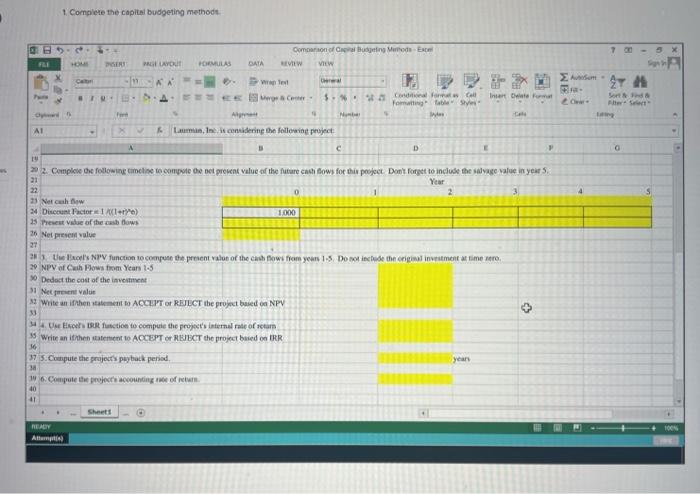The image size is (700, 494).
Task: Add a new sheet with plus button
Action: click(141, 413)
